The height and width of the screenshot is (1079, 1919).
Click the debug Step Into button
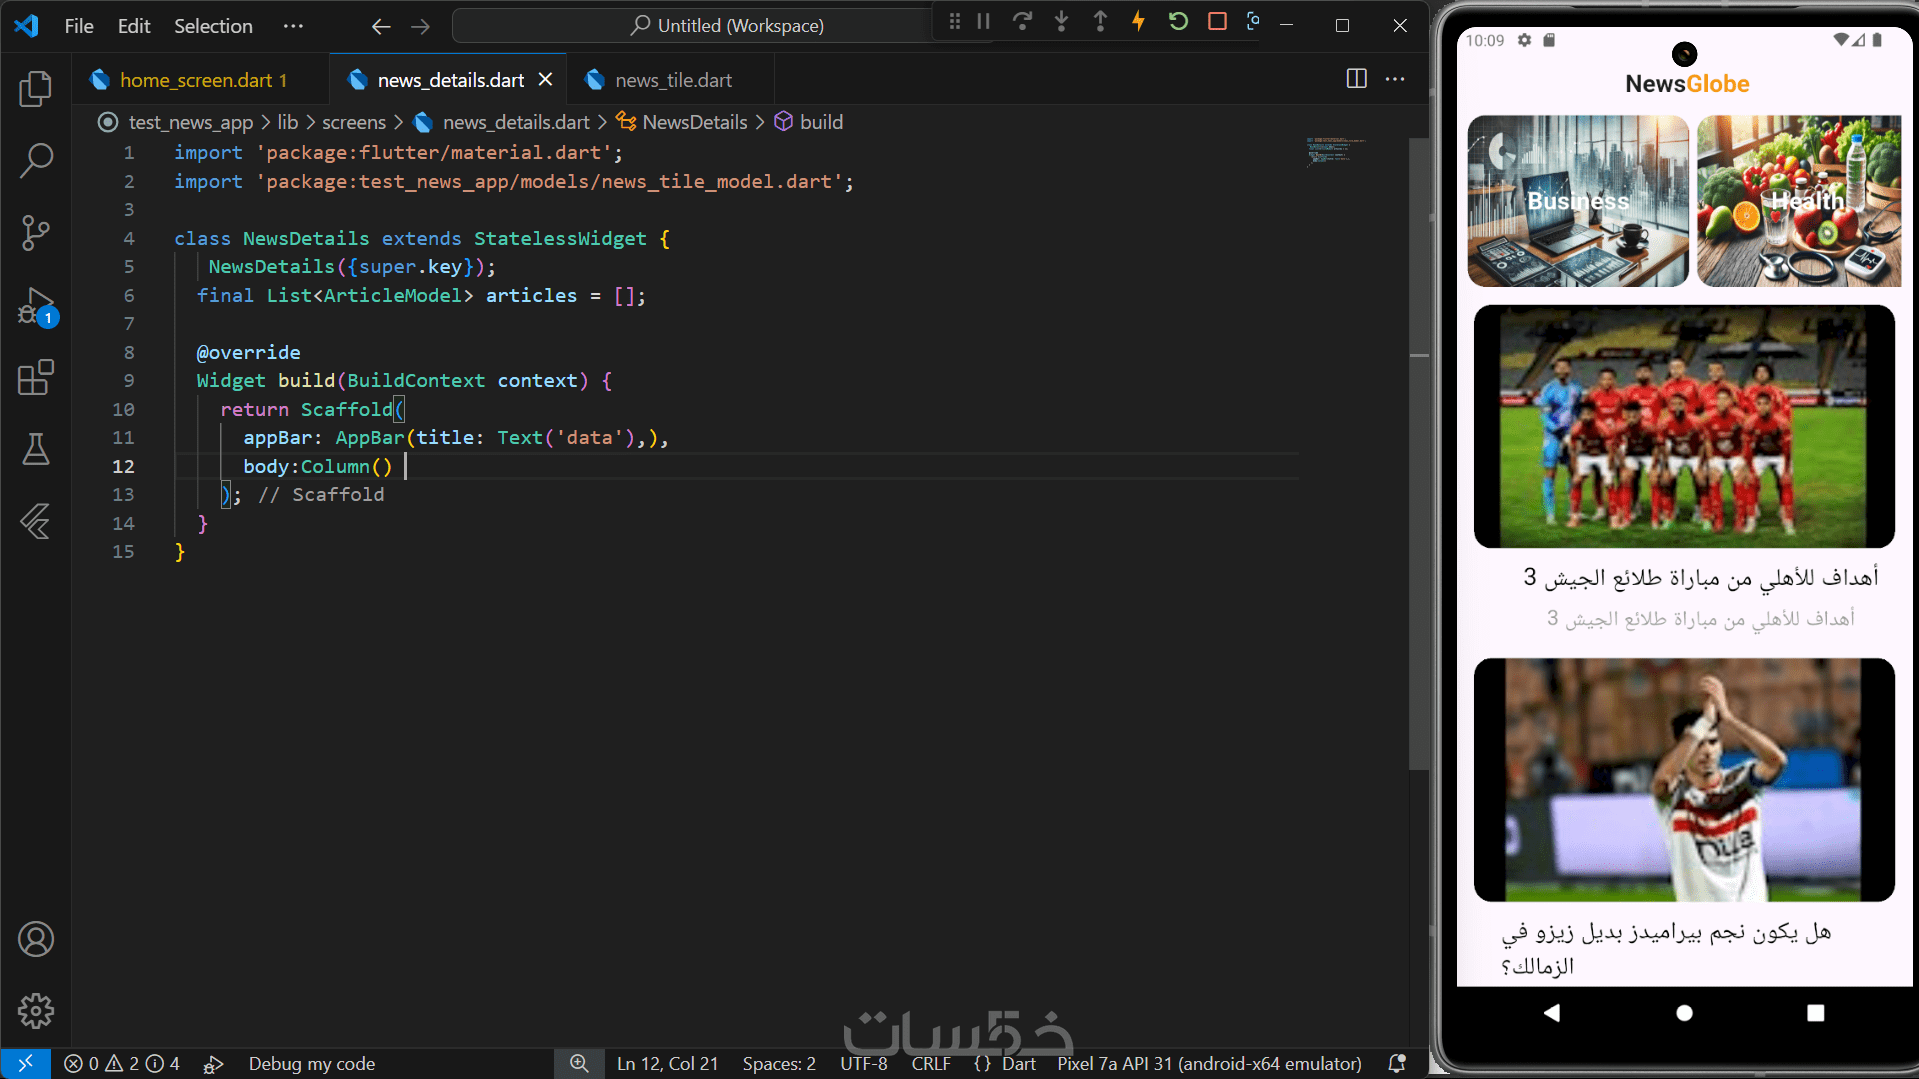click(1061, 21)
